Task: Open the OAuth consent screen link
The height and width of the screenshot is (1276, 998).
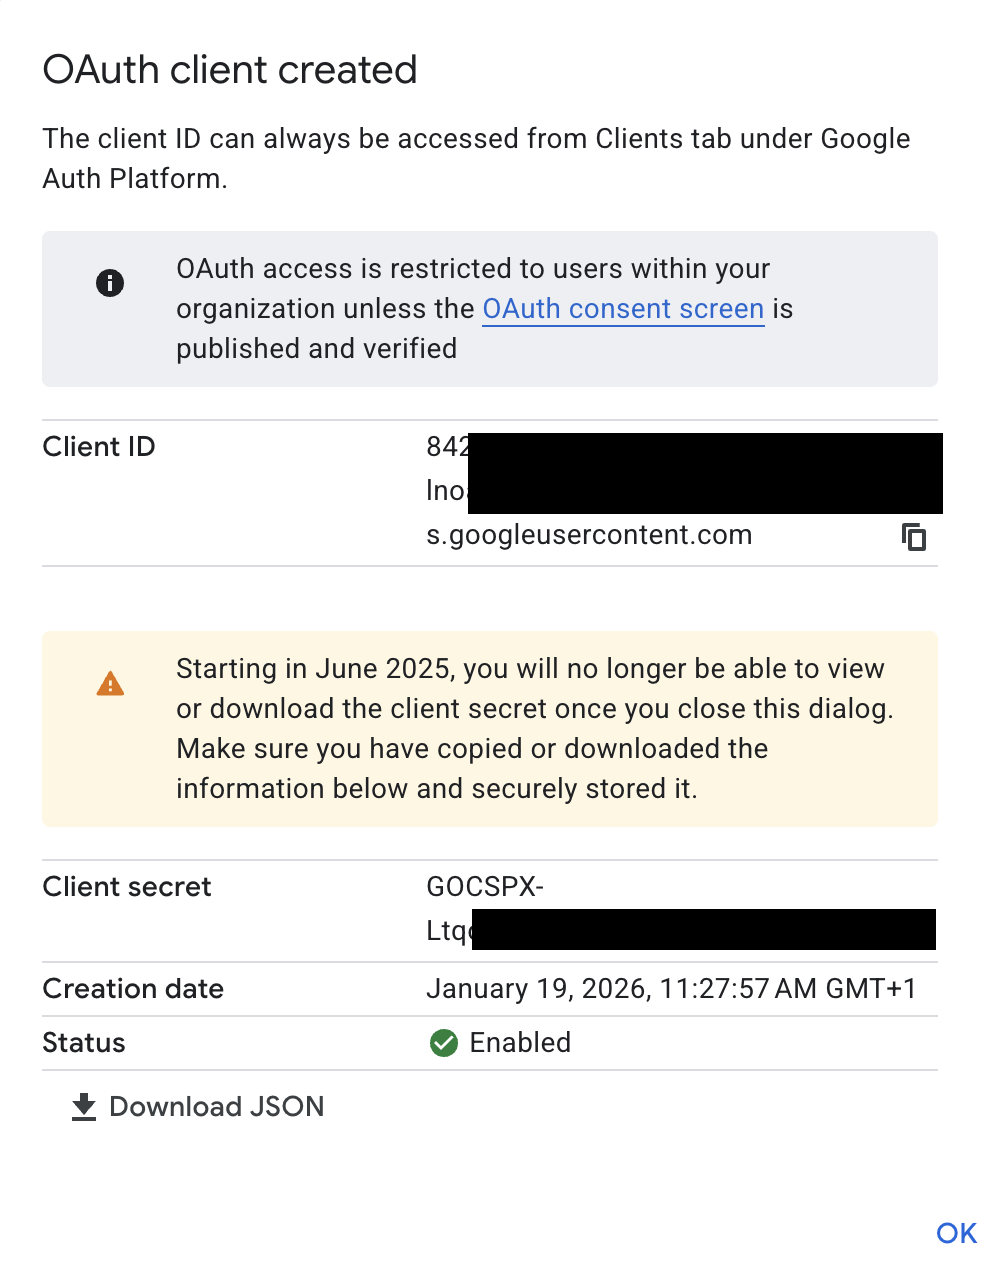Action: tap(622, 309)
